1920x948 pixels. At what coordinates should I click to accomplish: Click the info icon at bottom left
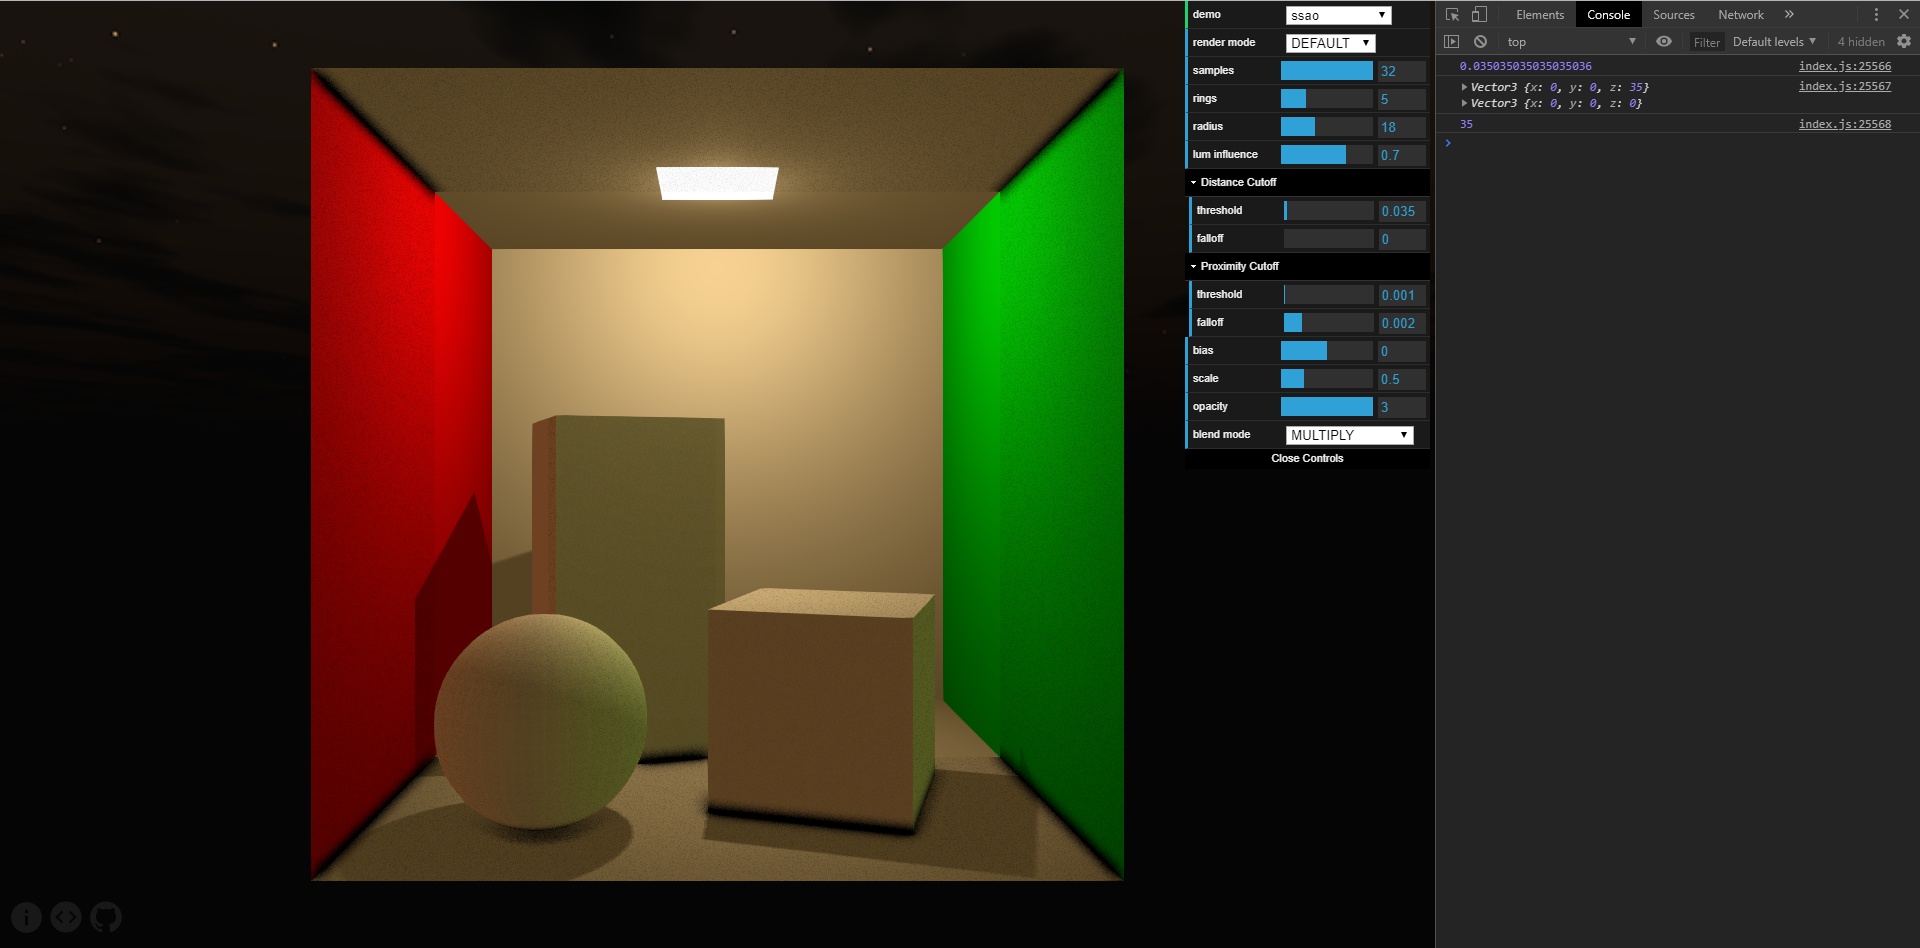click(x=26, y=917)
